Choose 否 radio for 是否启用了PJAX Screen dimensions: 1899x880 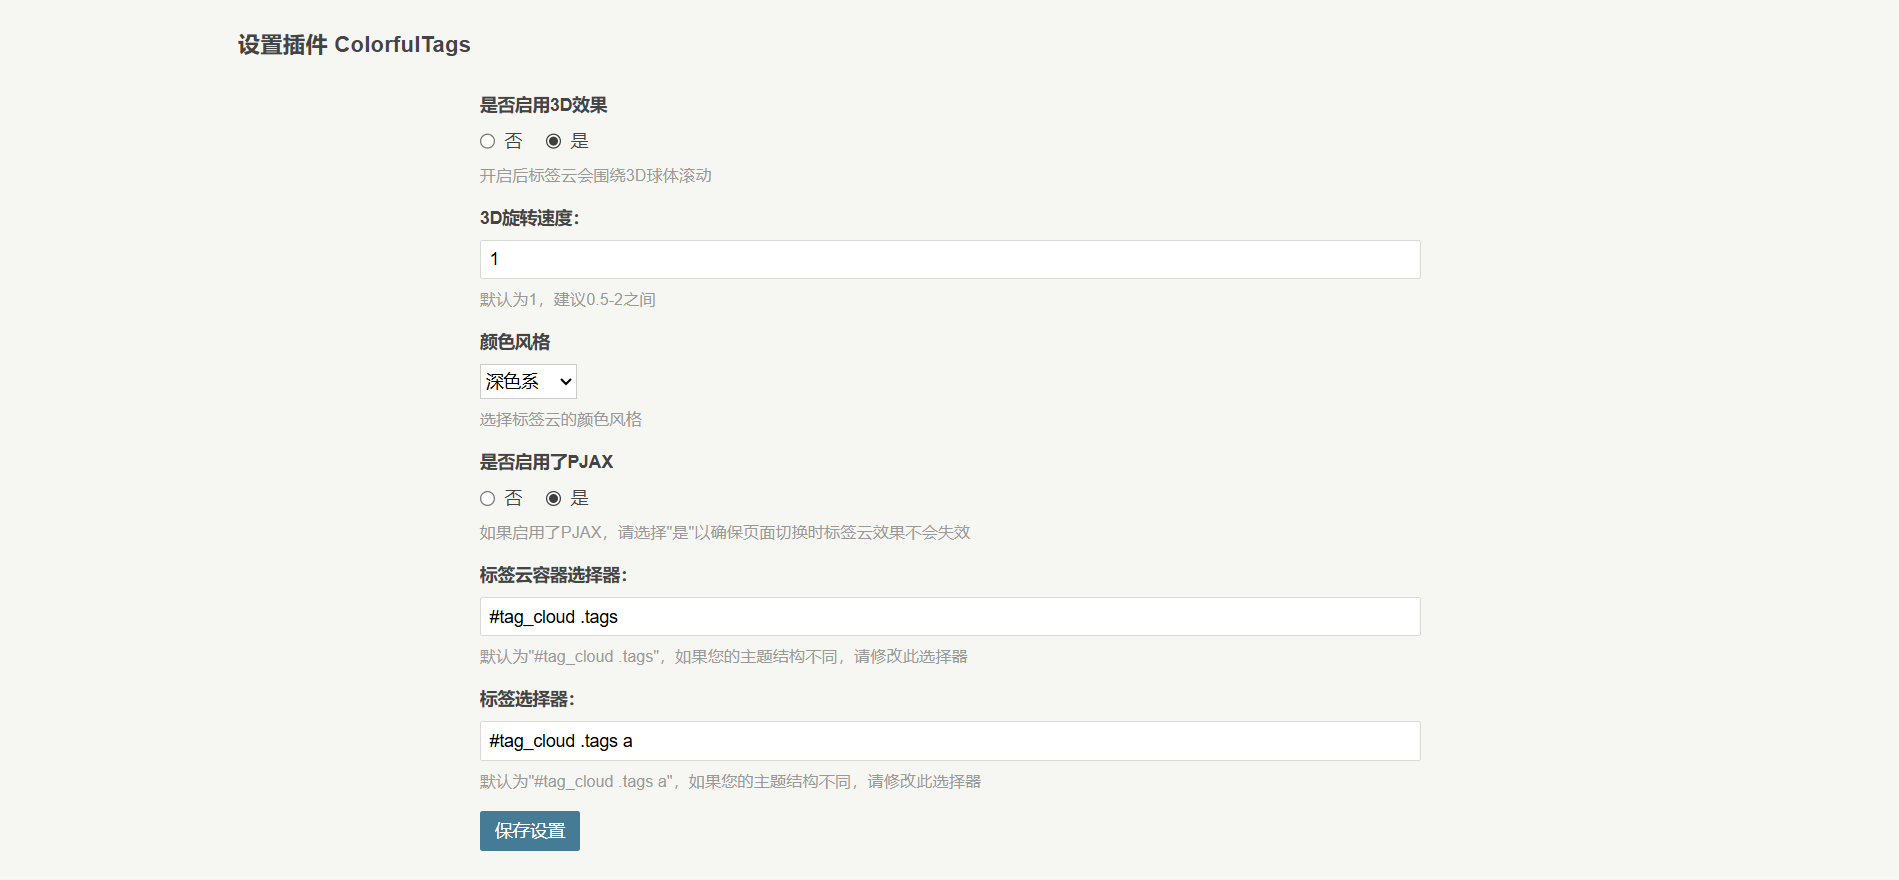pyautogui.click(x=488, y=499)
